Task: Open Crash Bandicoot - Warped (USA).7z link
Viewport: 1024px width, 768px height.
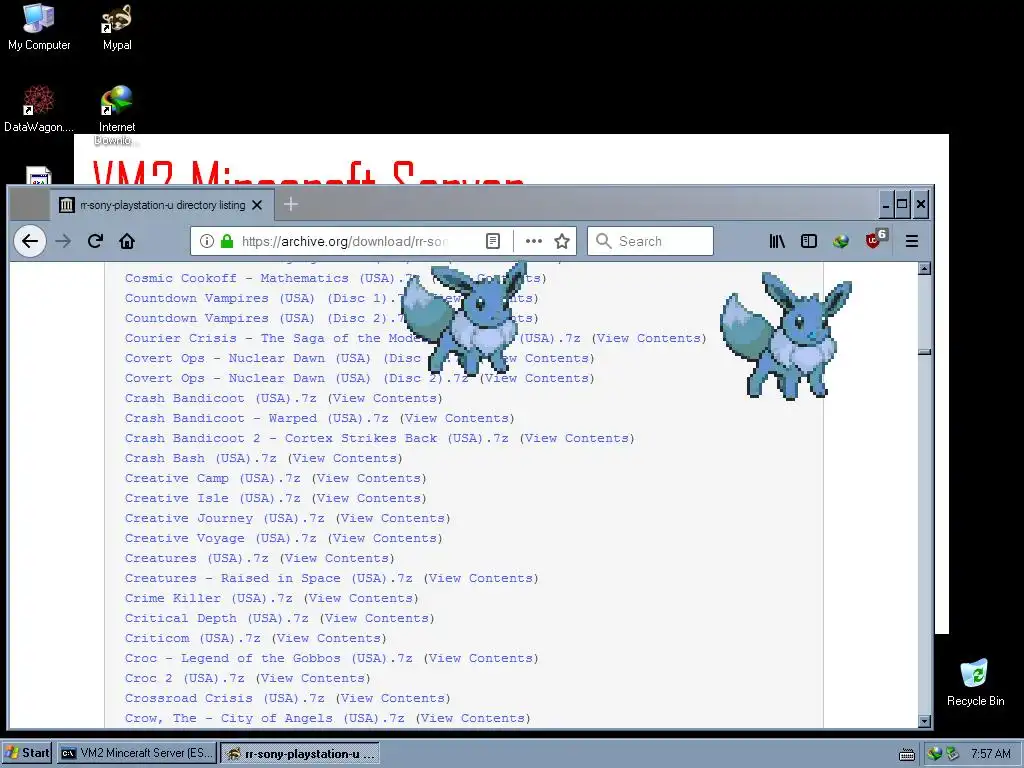Action: coord(257,418)
